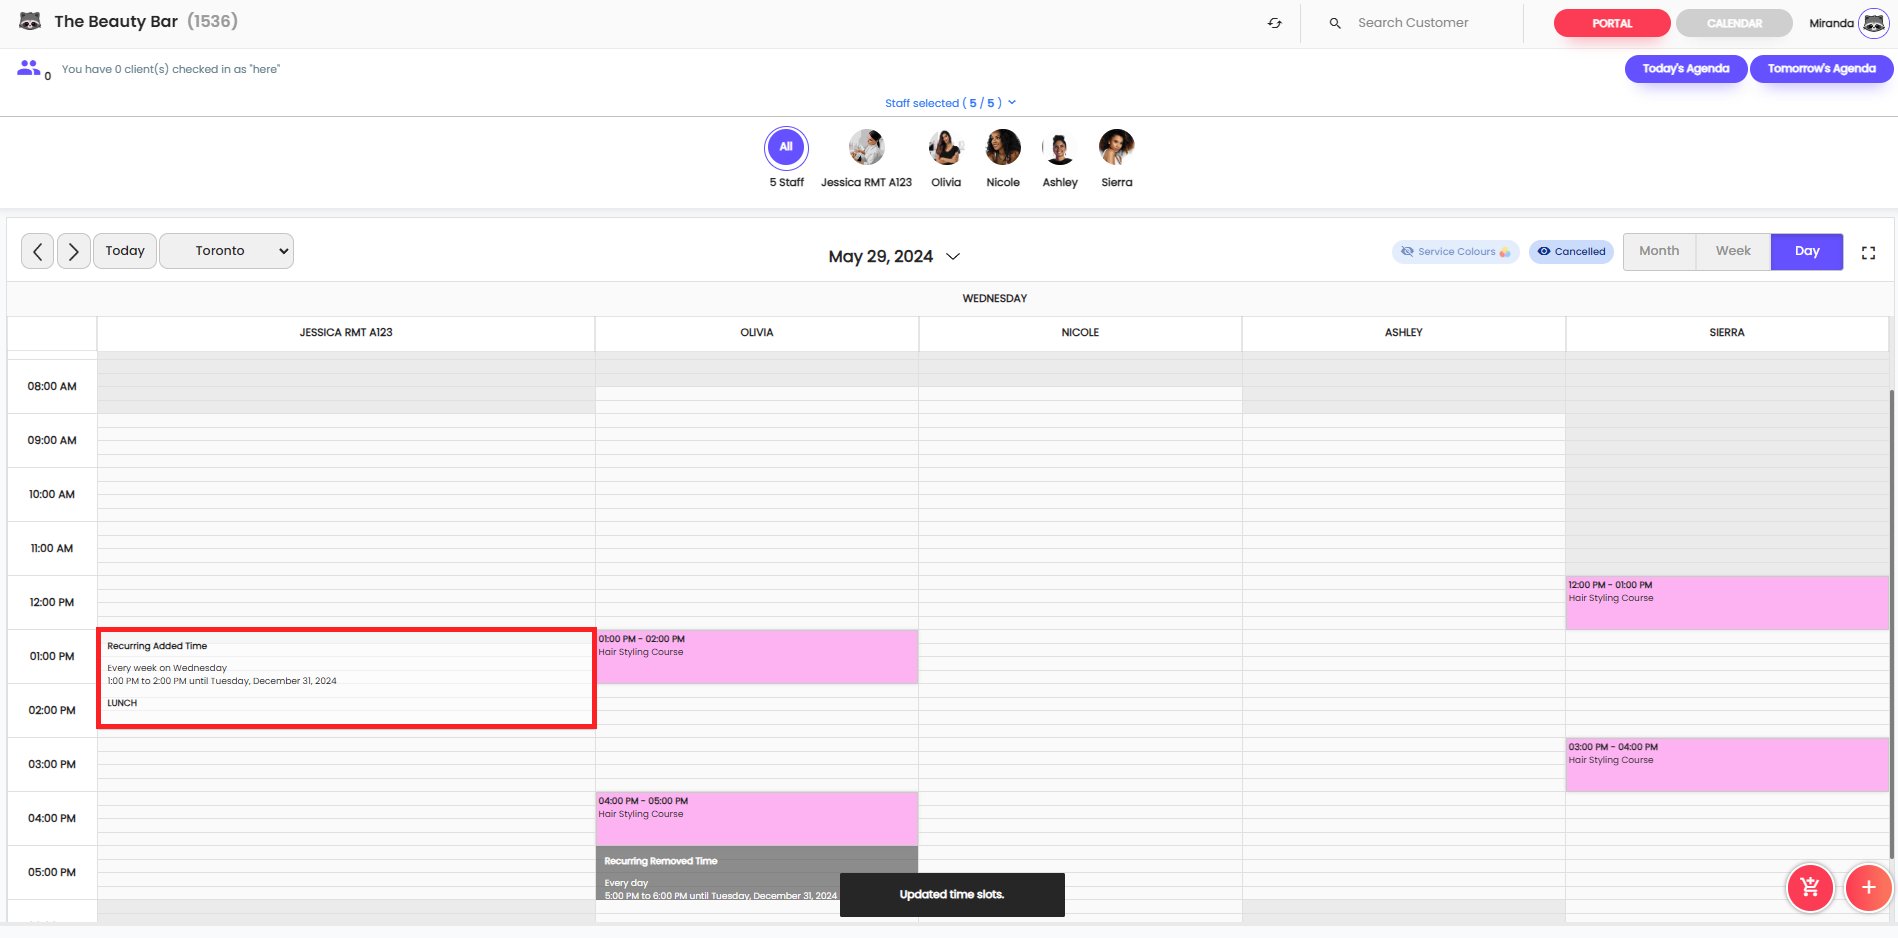Select Nicole's staff avatar
This screenshot has width=1898, height=938.
tap(1003, 147)
